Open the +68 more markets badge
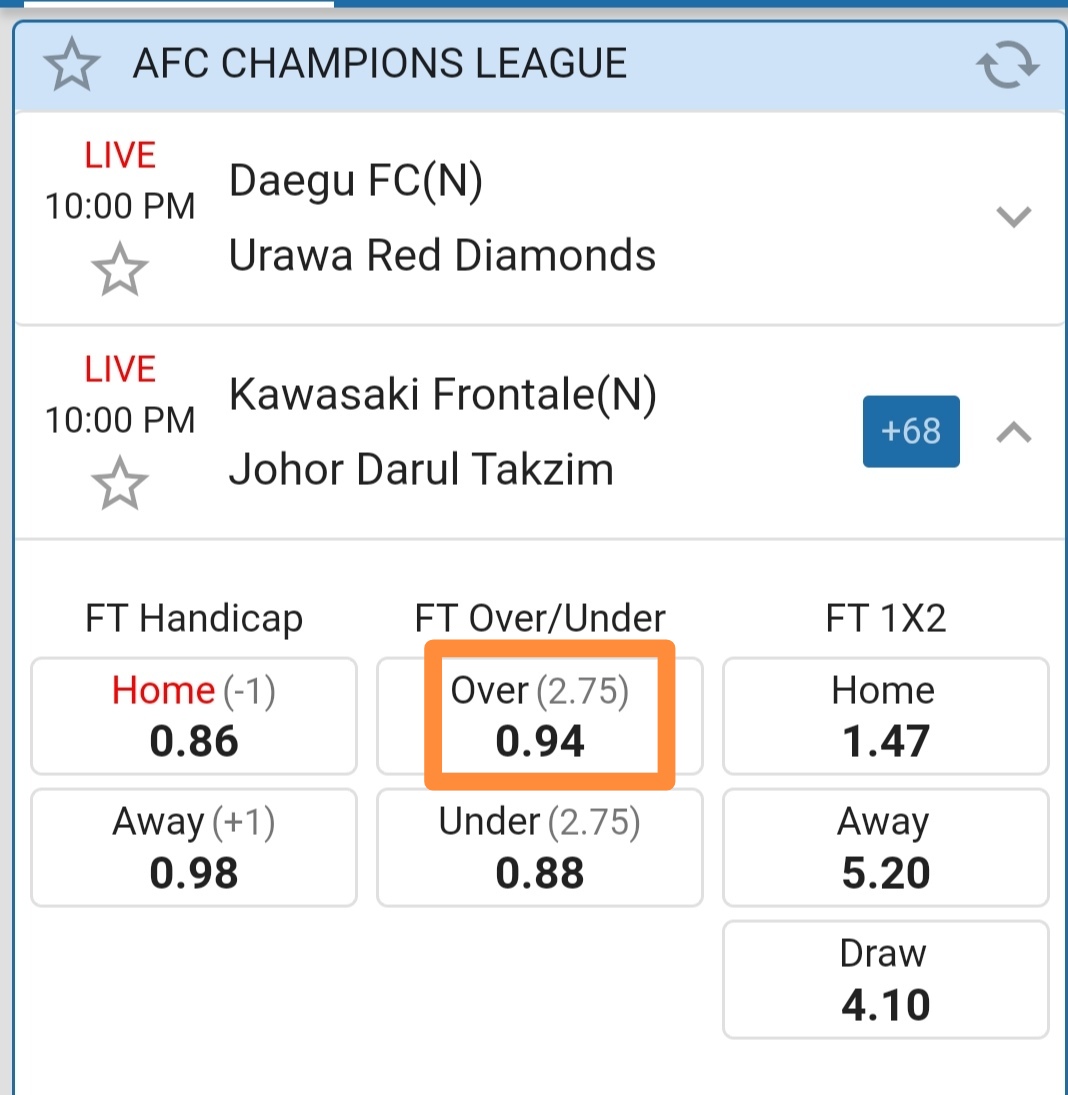This screenshot has width=1068, height=1095. click(x=911, y=431)
